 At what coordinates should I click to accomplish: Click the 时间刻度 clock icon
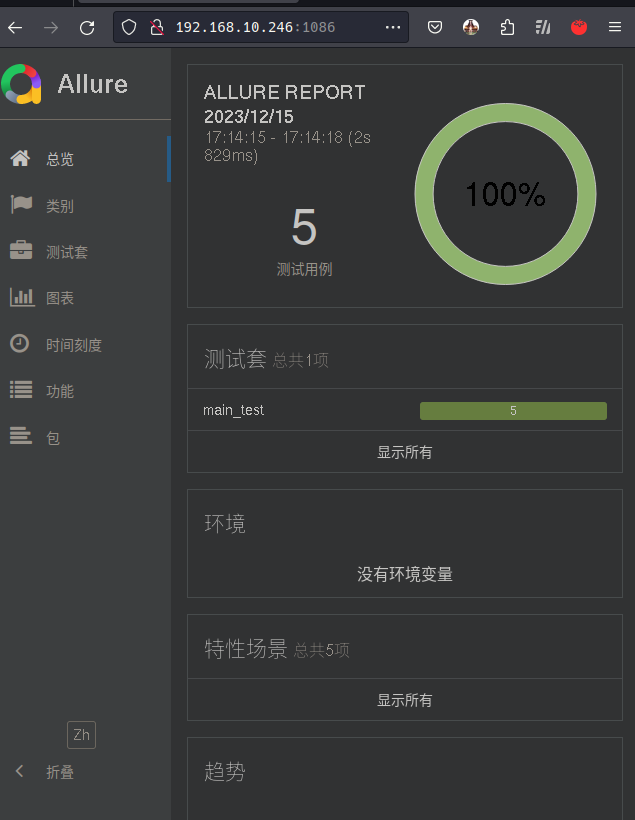[x=20, y=344]
